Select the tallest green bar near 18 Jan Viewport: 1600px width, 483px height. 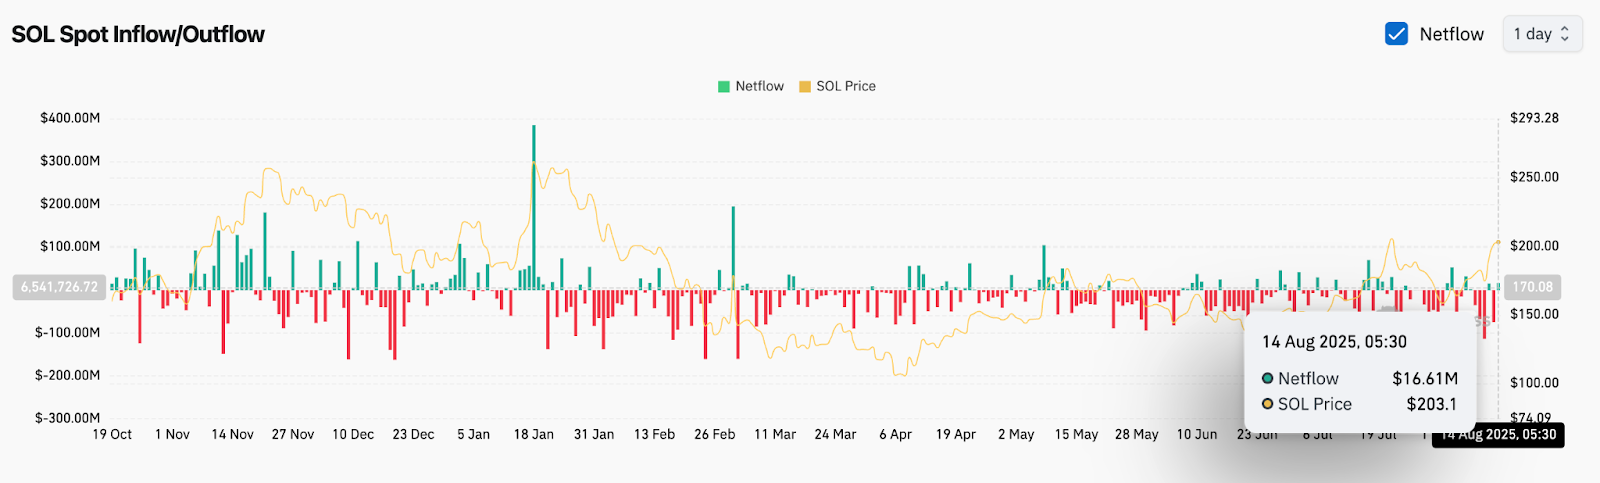534,200
